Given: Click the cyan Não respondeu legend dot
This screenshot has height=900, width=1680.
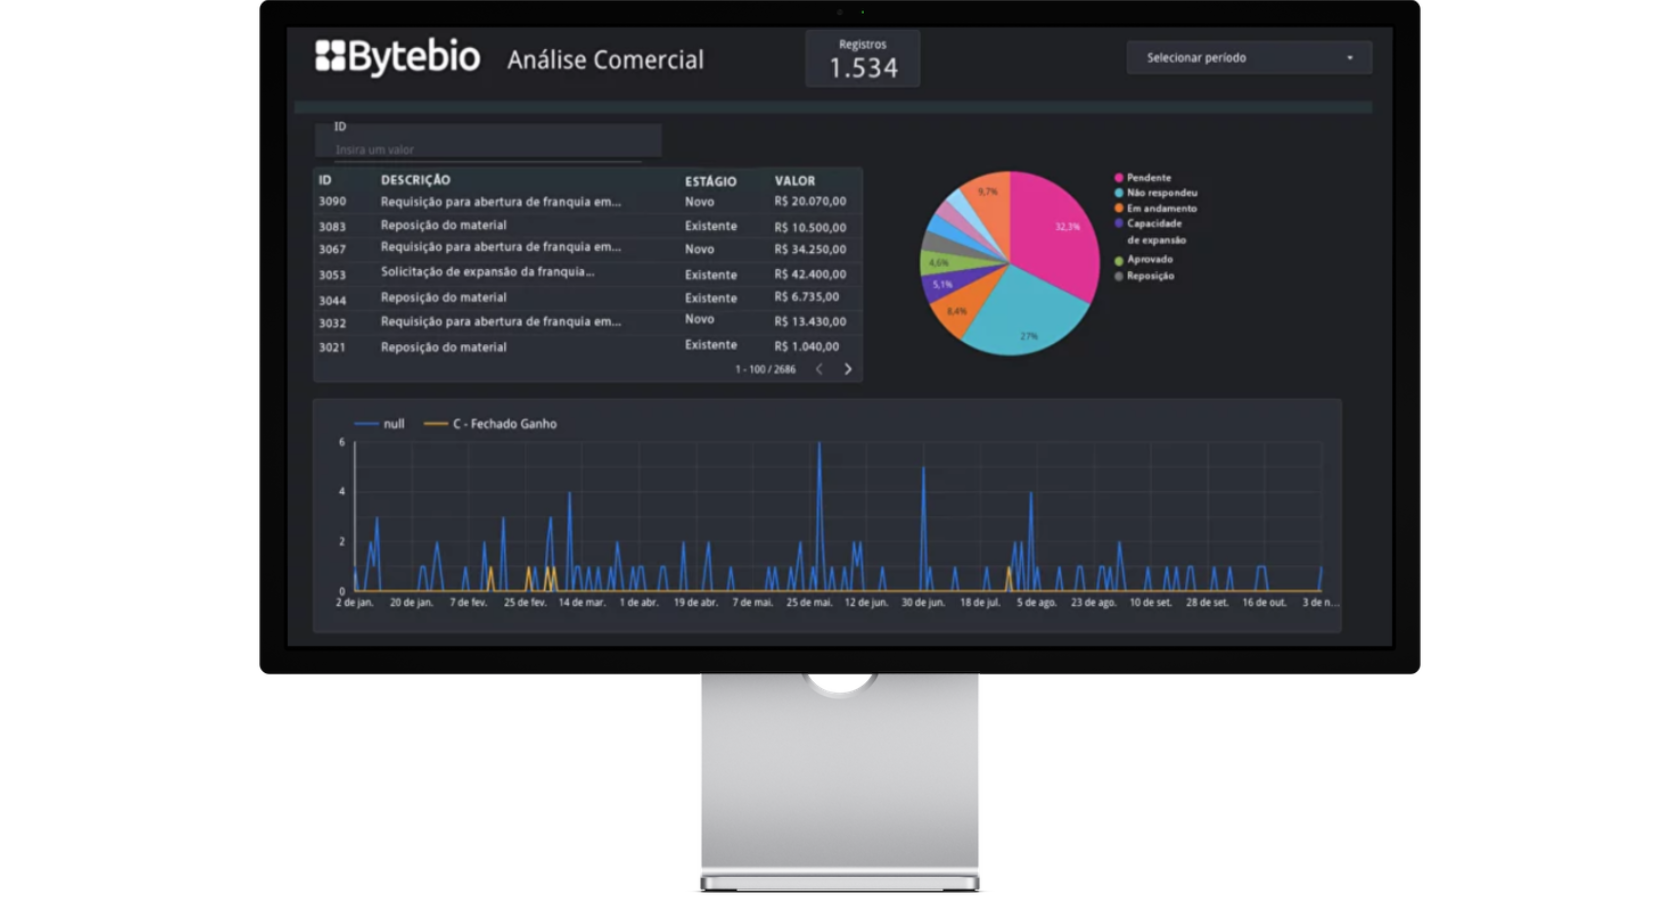Looking at the screenshot, I should point(1119,193).
